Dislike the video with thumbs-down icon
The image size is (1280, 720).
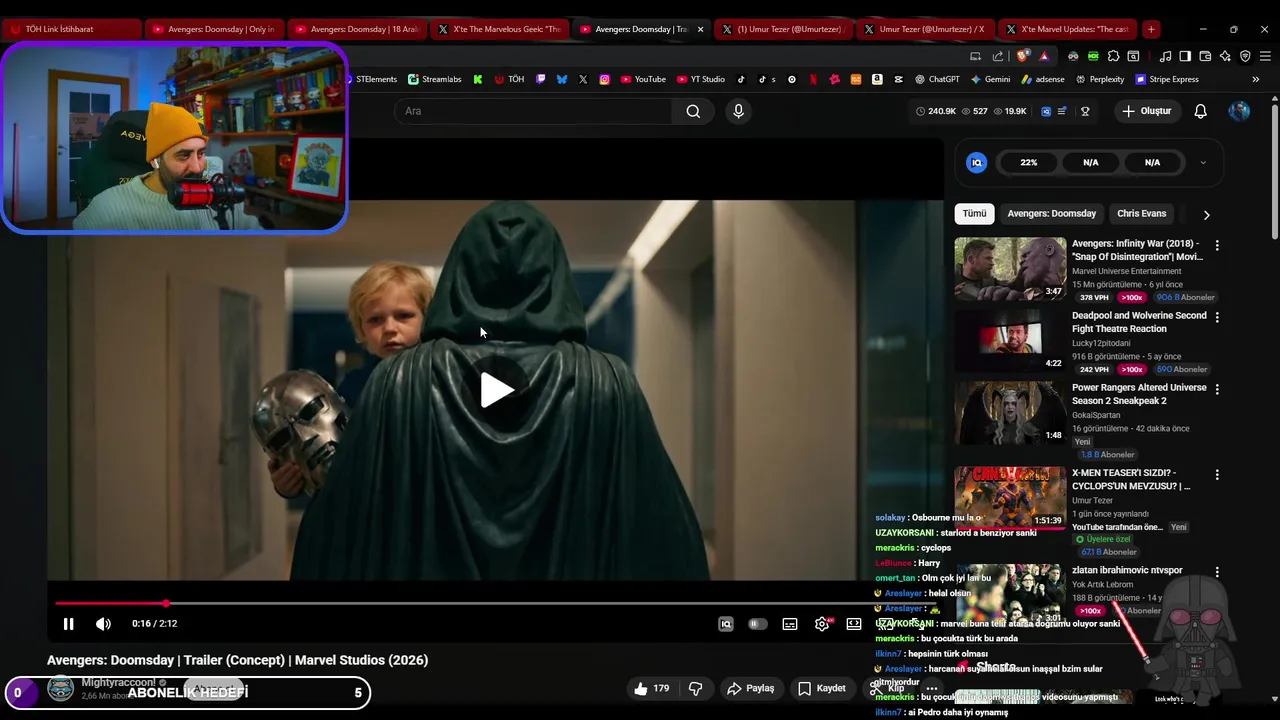[695, 688]
